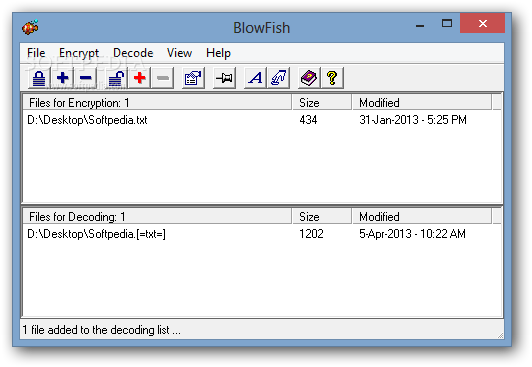Viewport: 532px width, 367px height.
Task: Click 'Files for Encryption: 1' column header
Action: (157, 102)
